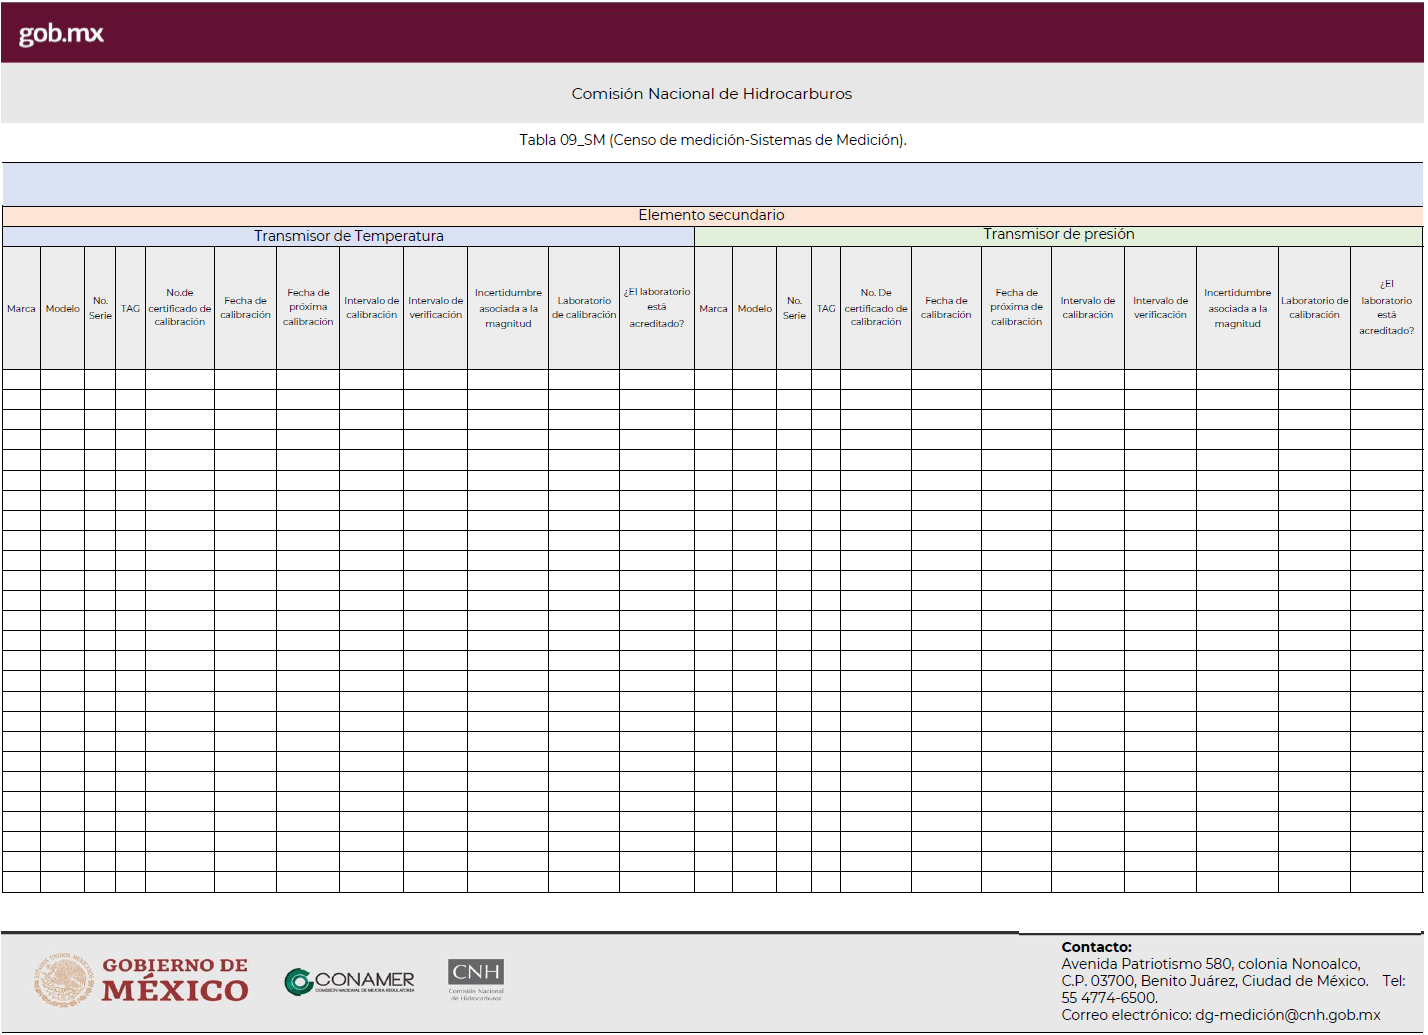Select the Transmisor de Temperatura section header

348,236
